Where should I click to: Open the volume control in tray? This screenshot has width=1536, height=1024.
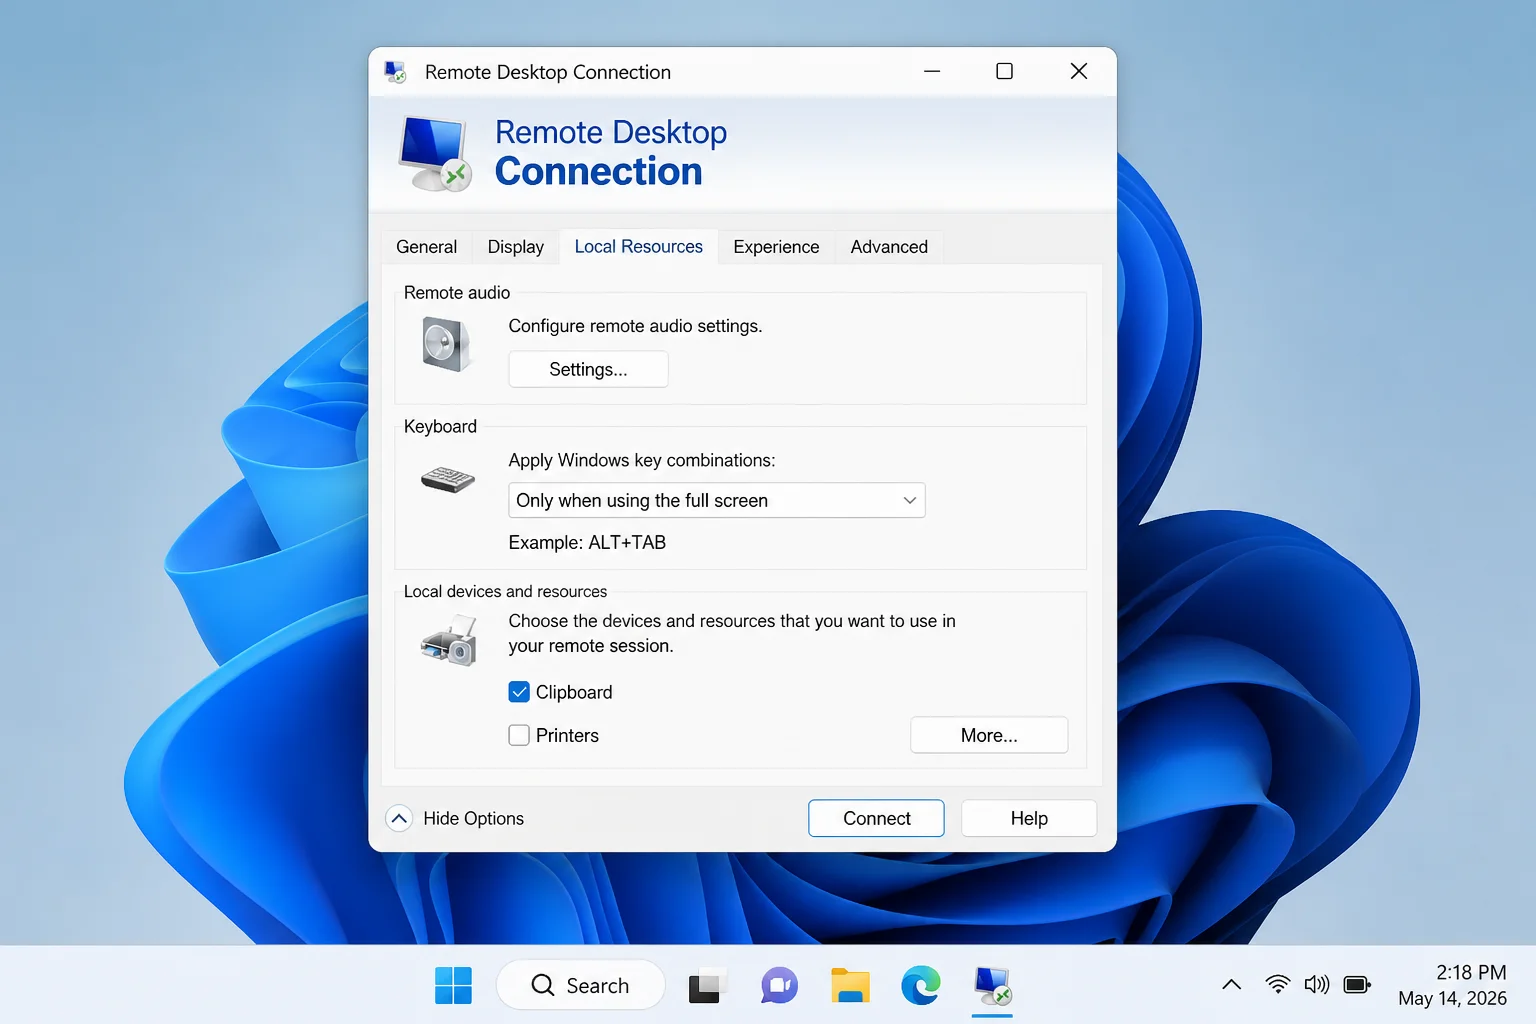[1317, 985]
